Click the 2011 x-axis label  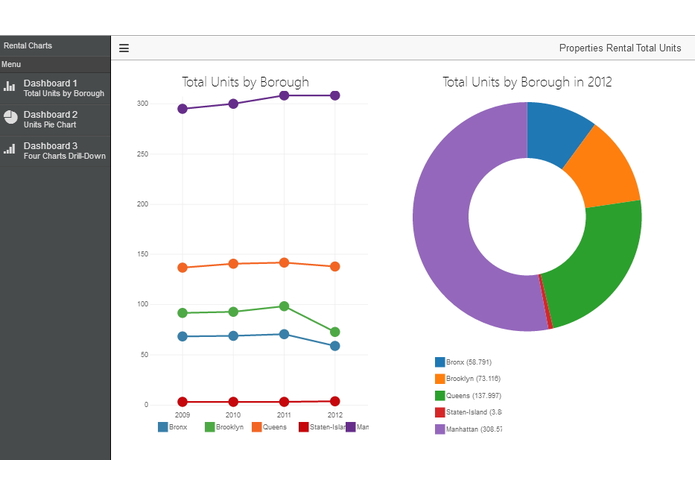(x=284, y=415)
